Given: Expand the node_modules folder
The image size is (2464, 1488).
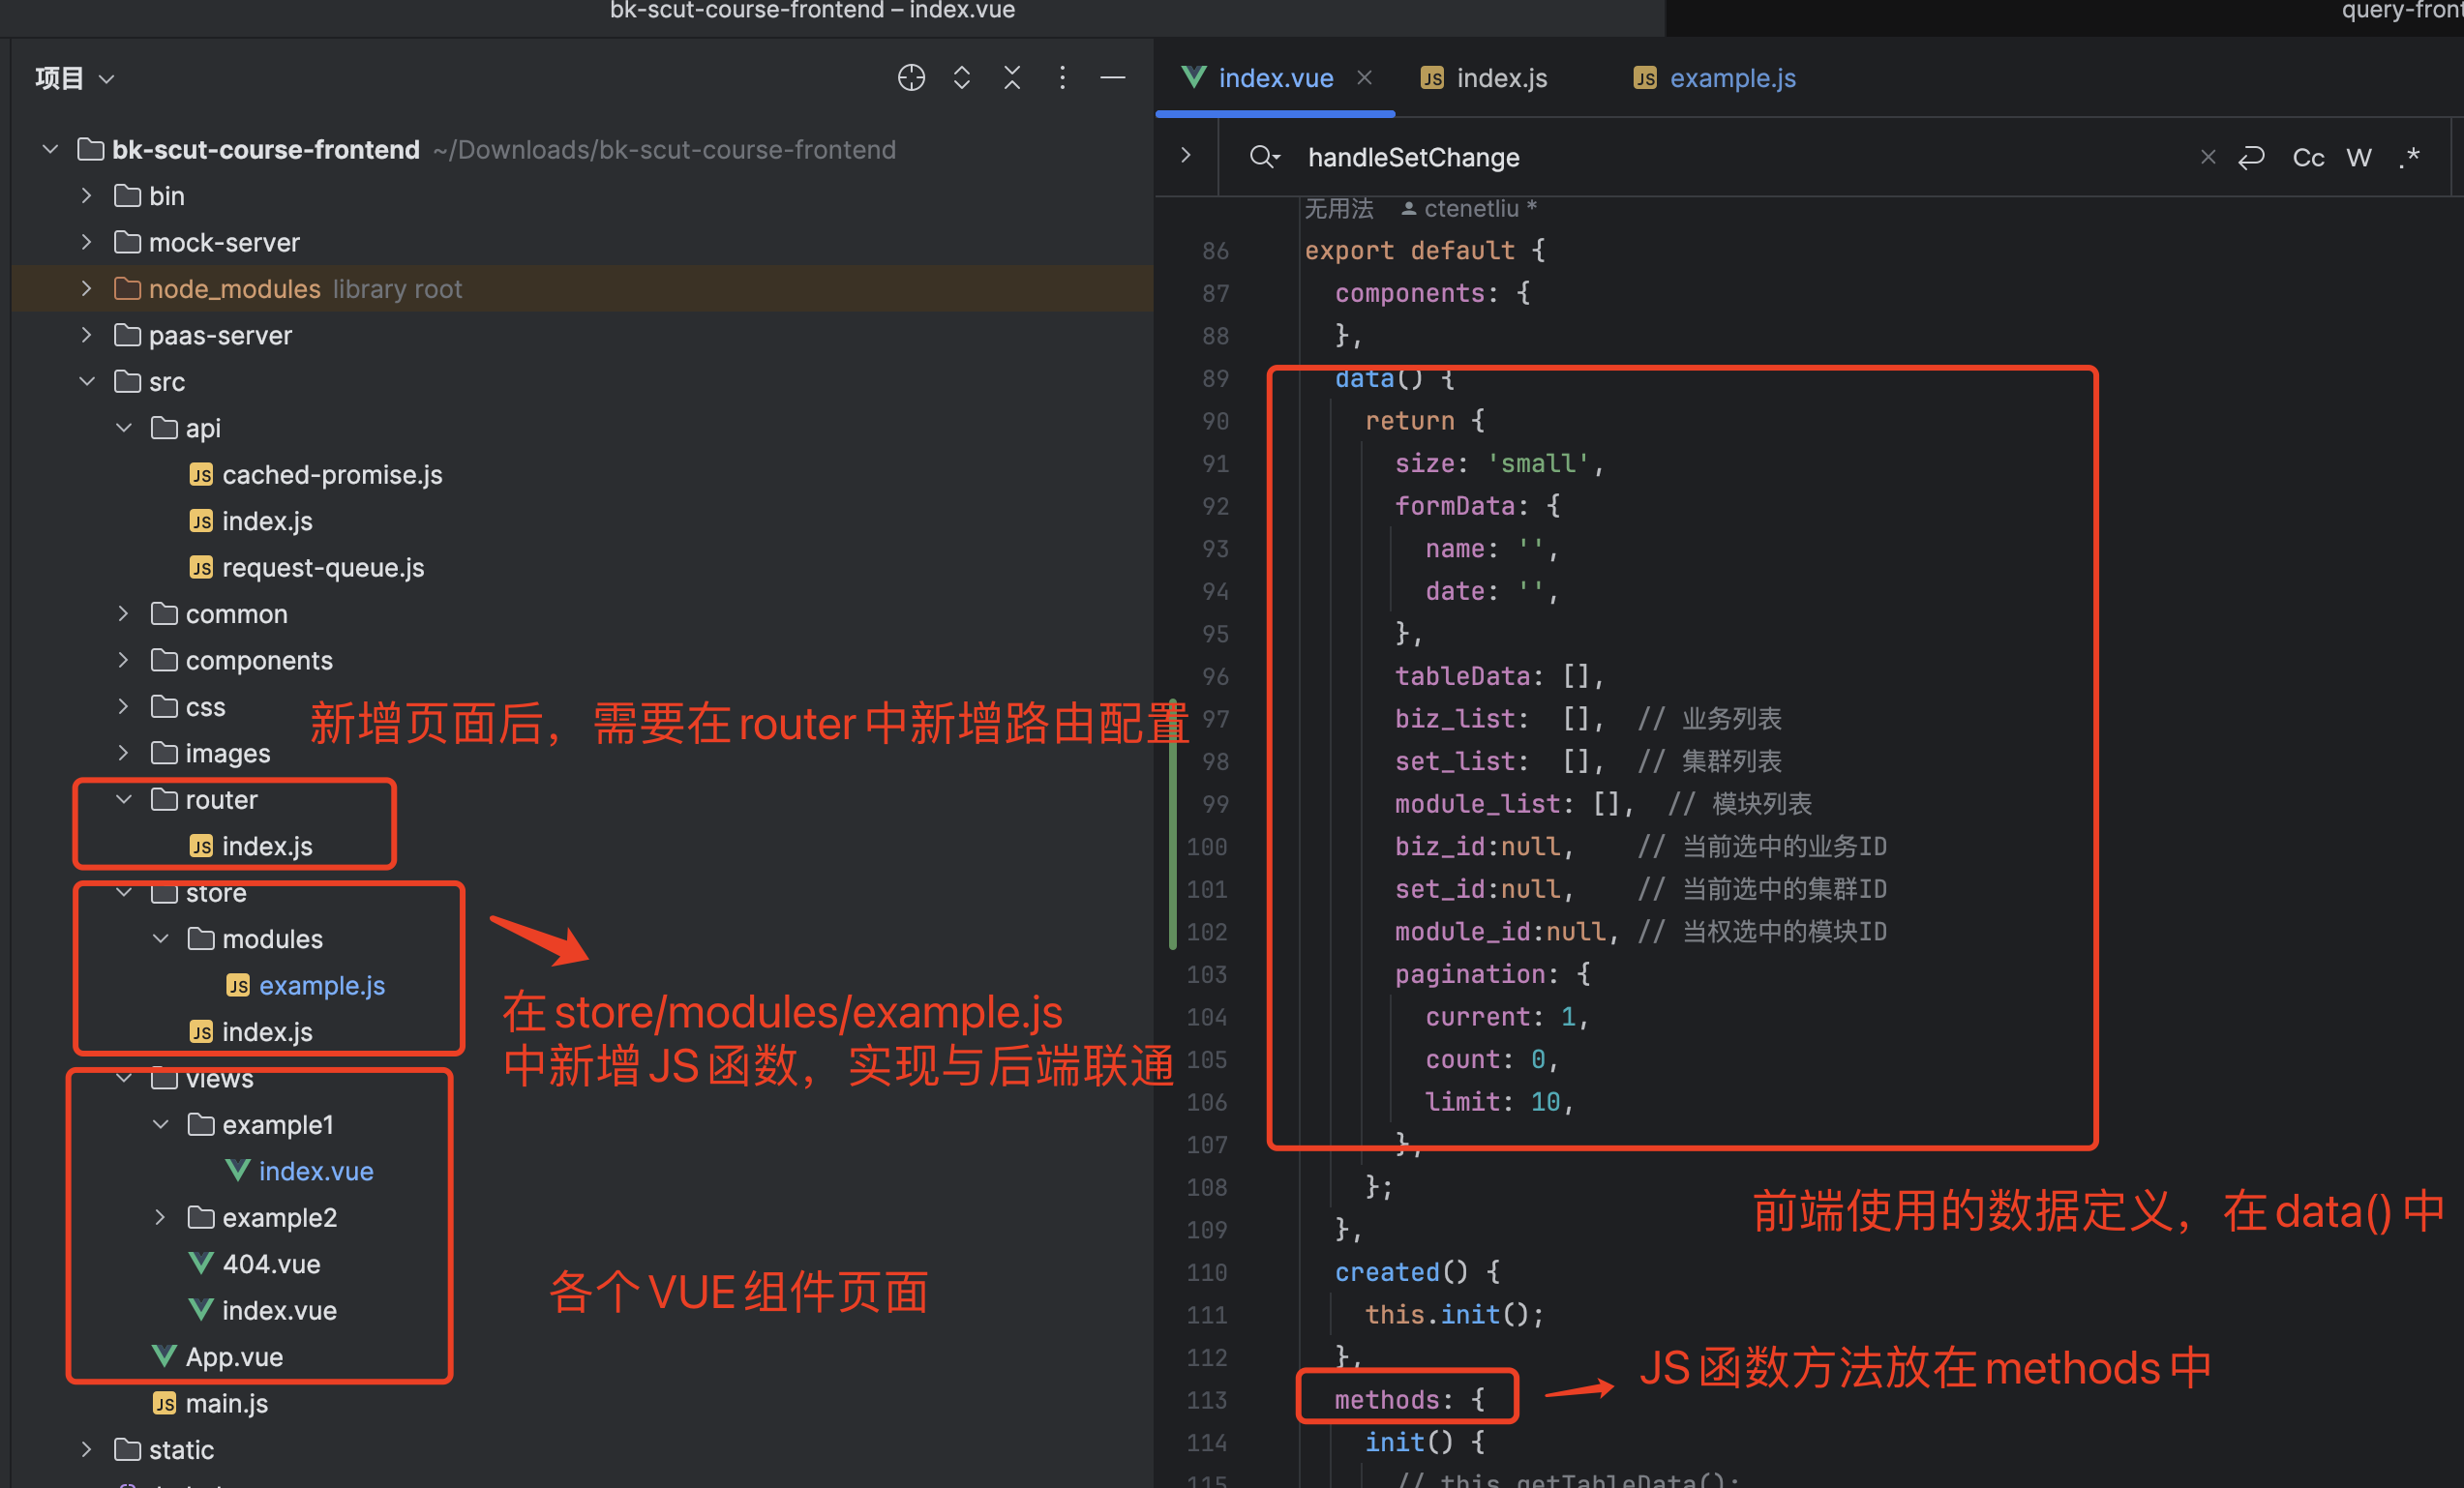Looking at the screenshot, I should click(x=87, y=289).
